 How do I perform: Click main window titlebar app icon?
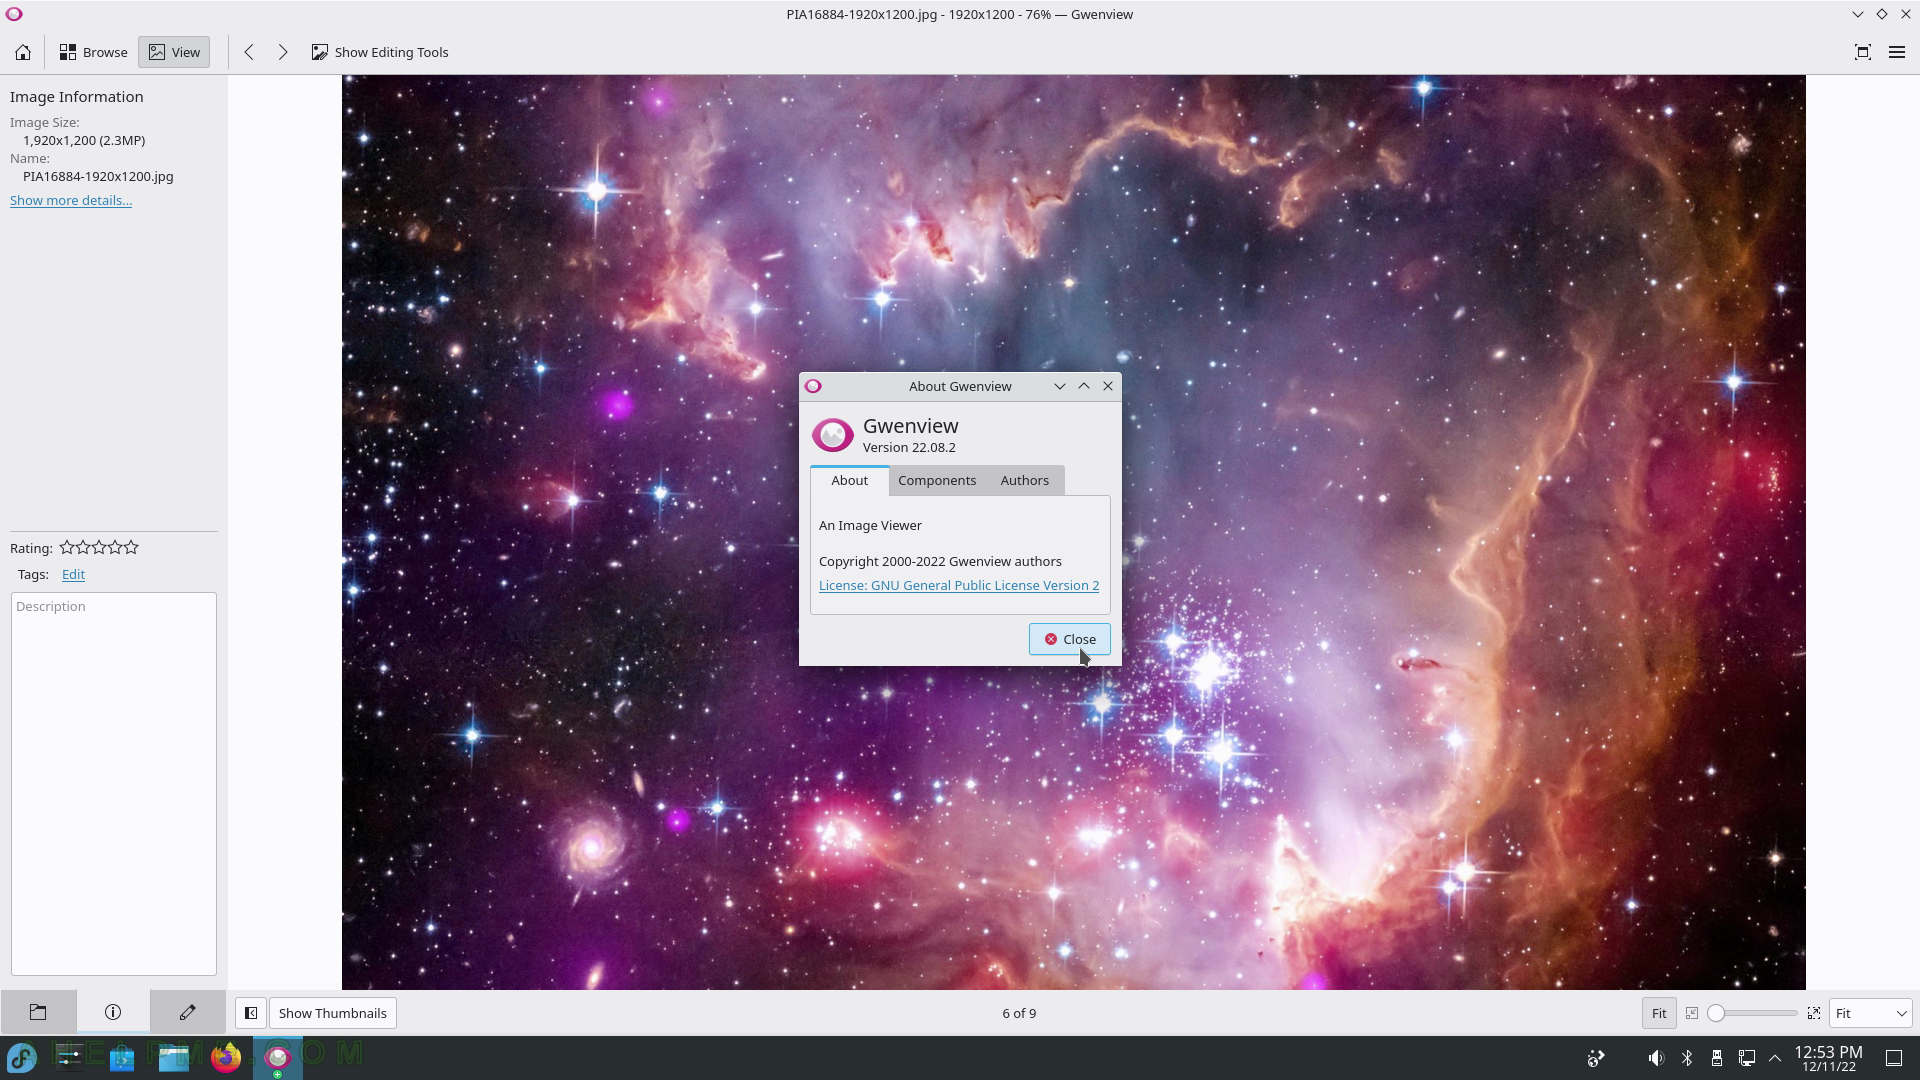tap(14, 14)
